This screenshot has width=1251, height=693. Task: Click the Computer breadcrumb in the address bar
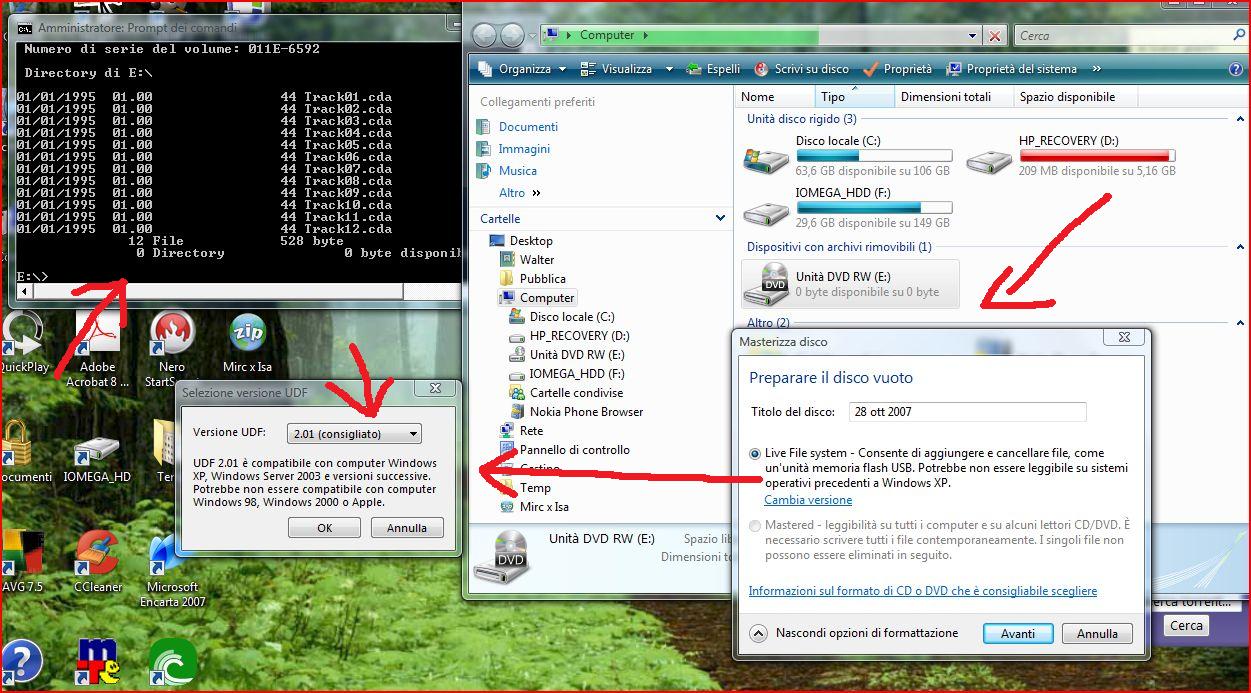point(607,36)
